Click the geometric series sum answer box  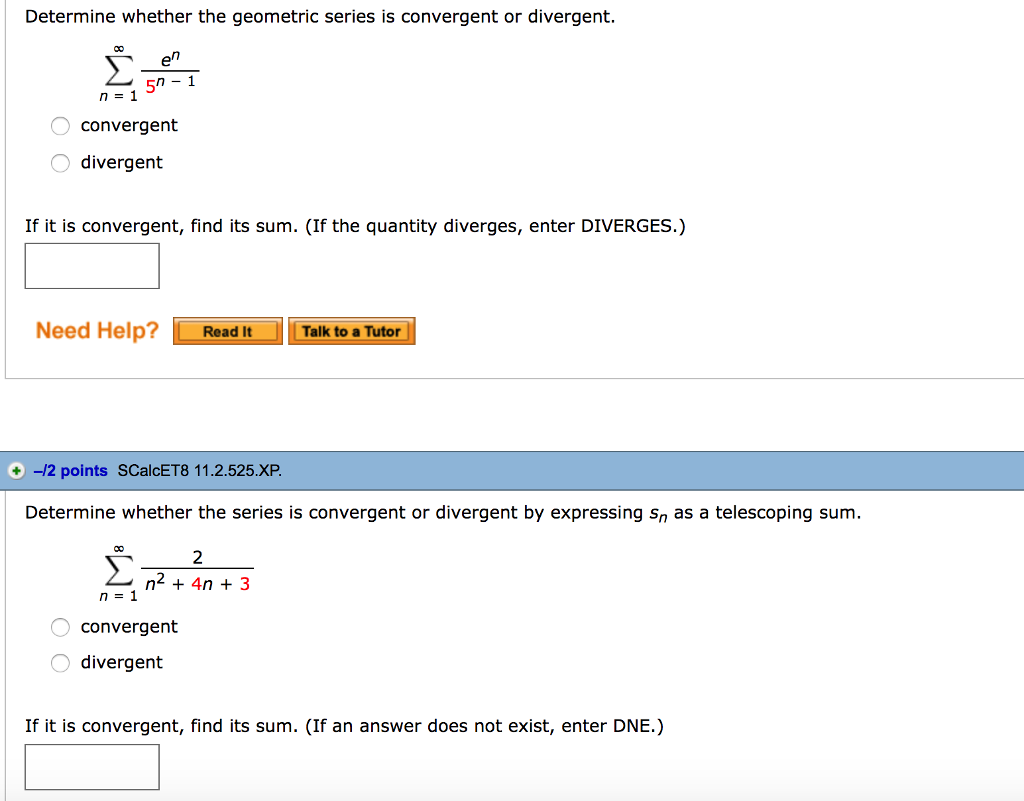(92, 265)
